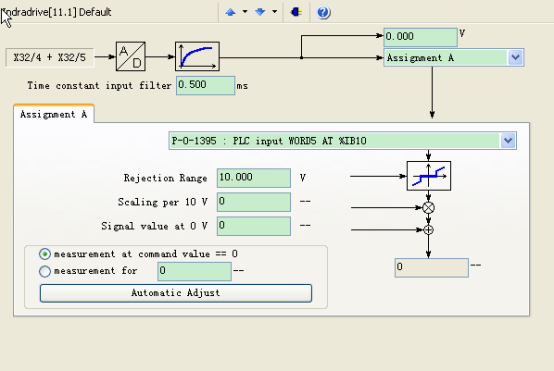Select measurement at command value == 0 radio
The width and height of the screenshot is (554, 371).
[45, 254]
